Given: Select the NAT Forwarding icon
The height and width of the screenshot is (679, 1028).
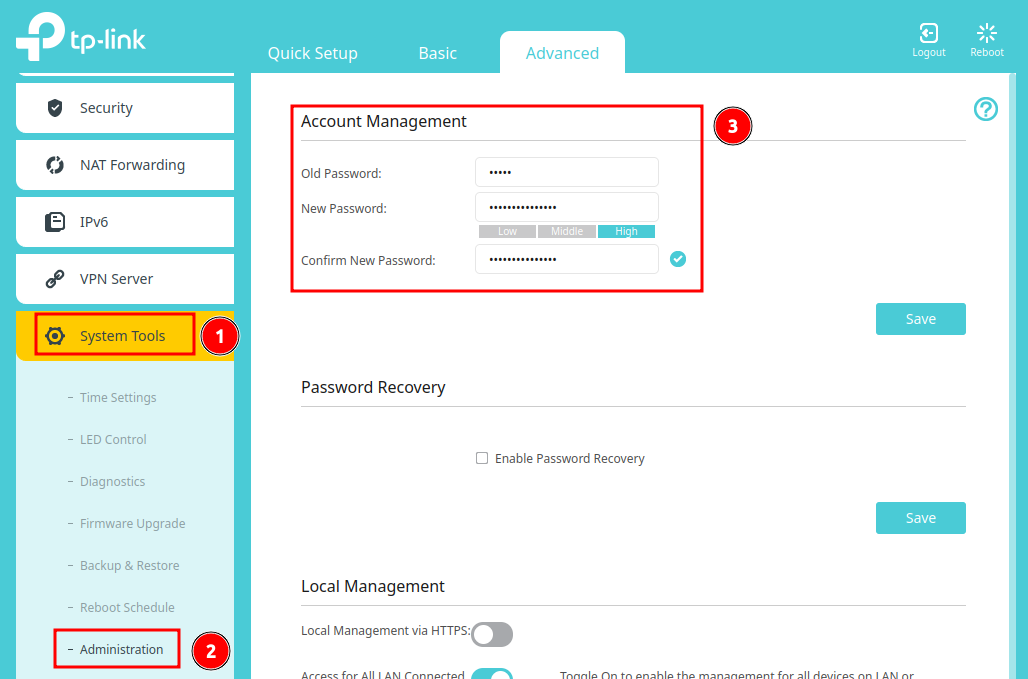Looking at the screenshot, I should (x=56, y=165).
